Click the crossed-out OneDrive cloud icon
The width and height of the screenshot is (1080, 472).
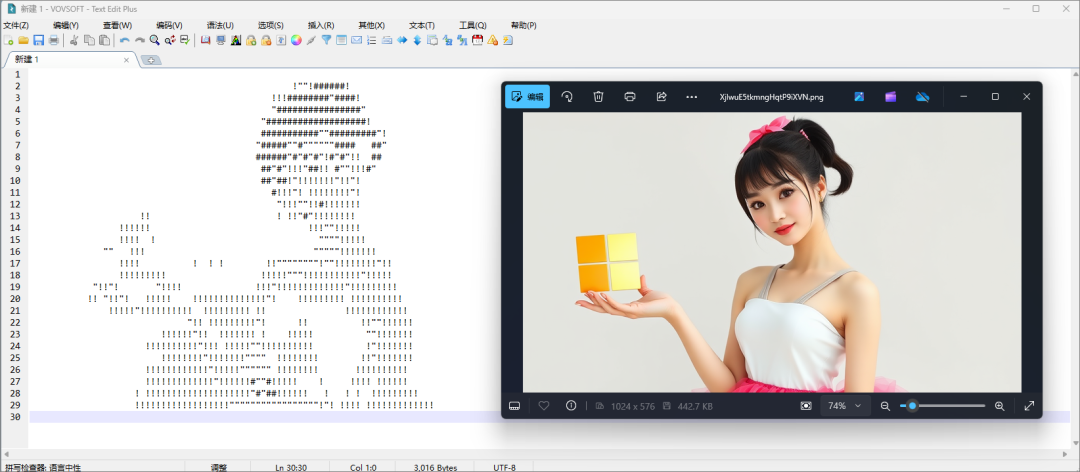(922, 96)
